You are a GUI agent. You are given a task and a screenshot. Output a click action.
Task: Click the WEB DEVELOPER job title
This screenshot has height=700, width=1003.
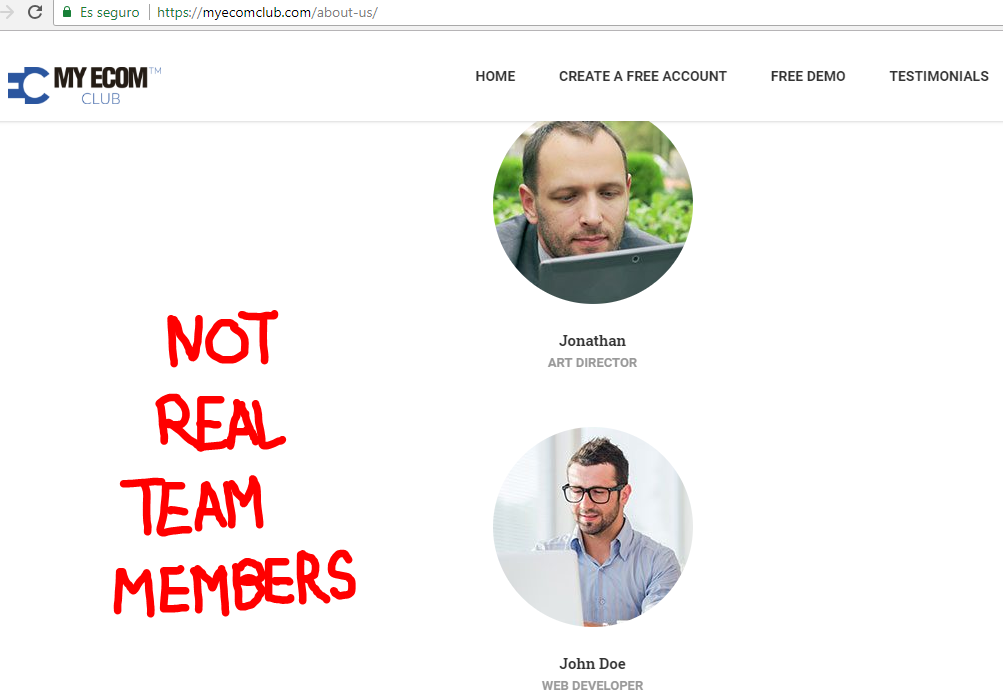[x=592, y=686]
